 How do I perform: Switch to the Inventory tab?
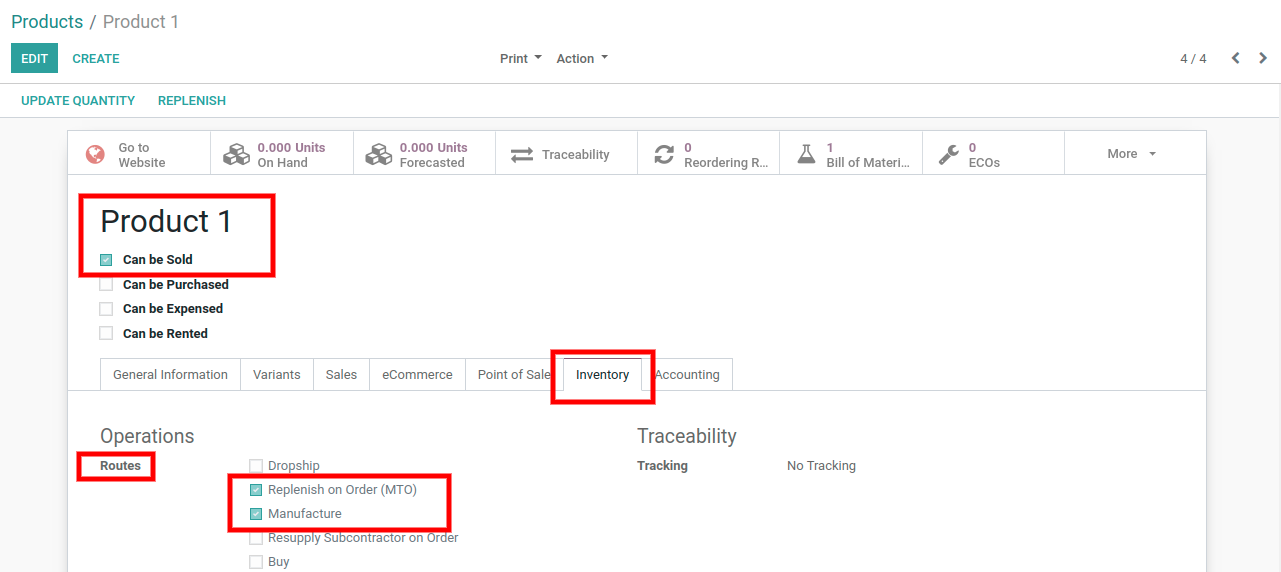[602, 375]
